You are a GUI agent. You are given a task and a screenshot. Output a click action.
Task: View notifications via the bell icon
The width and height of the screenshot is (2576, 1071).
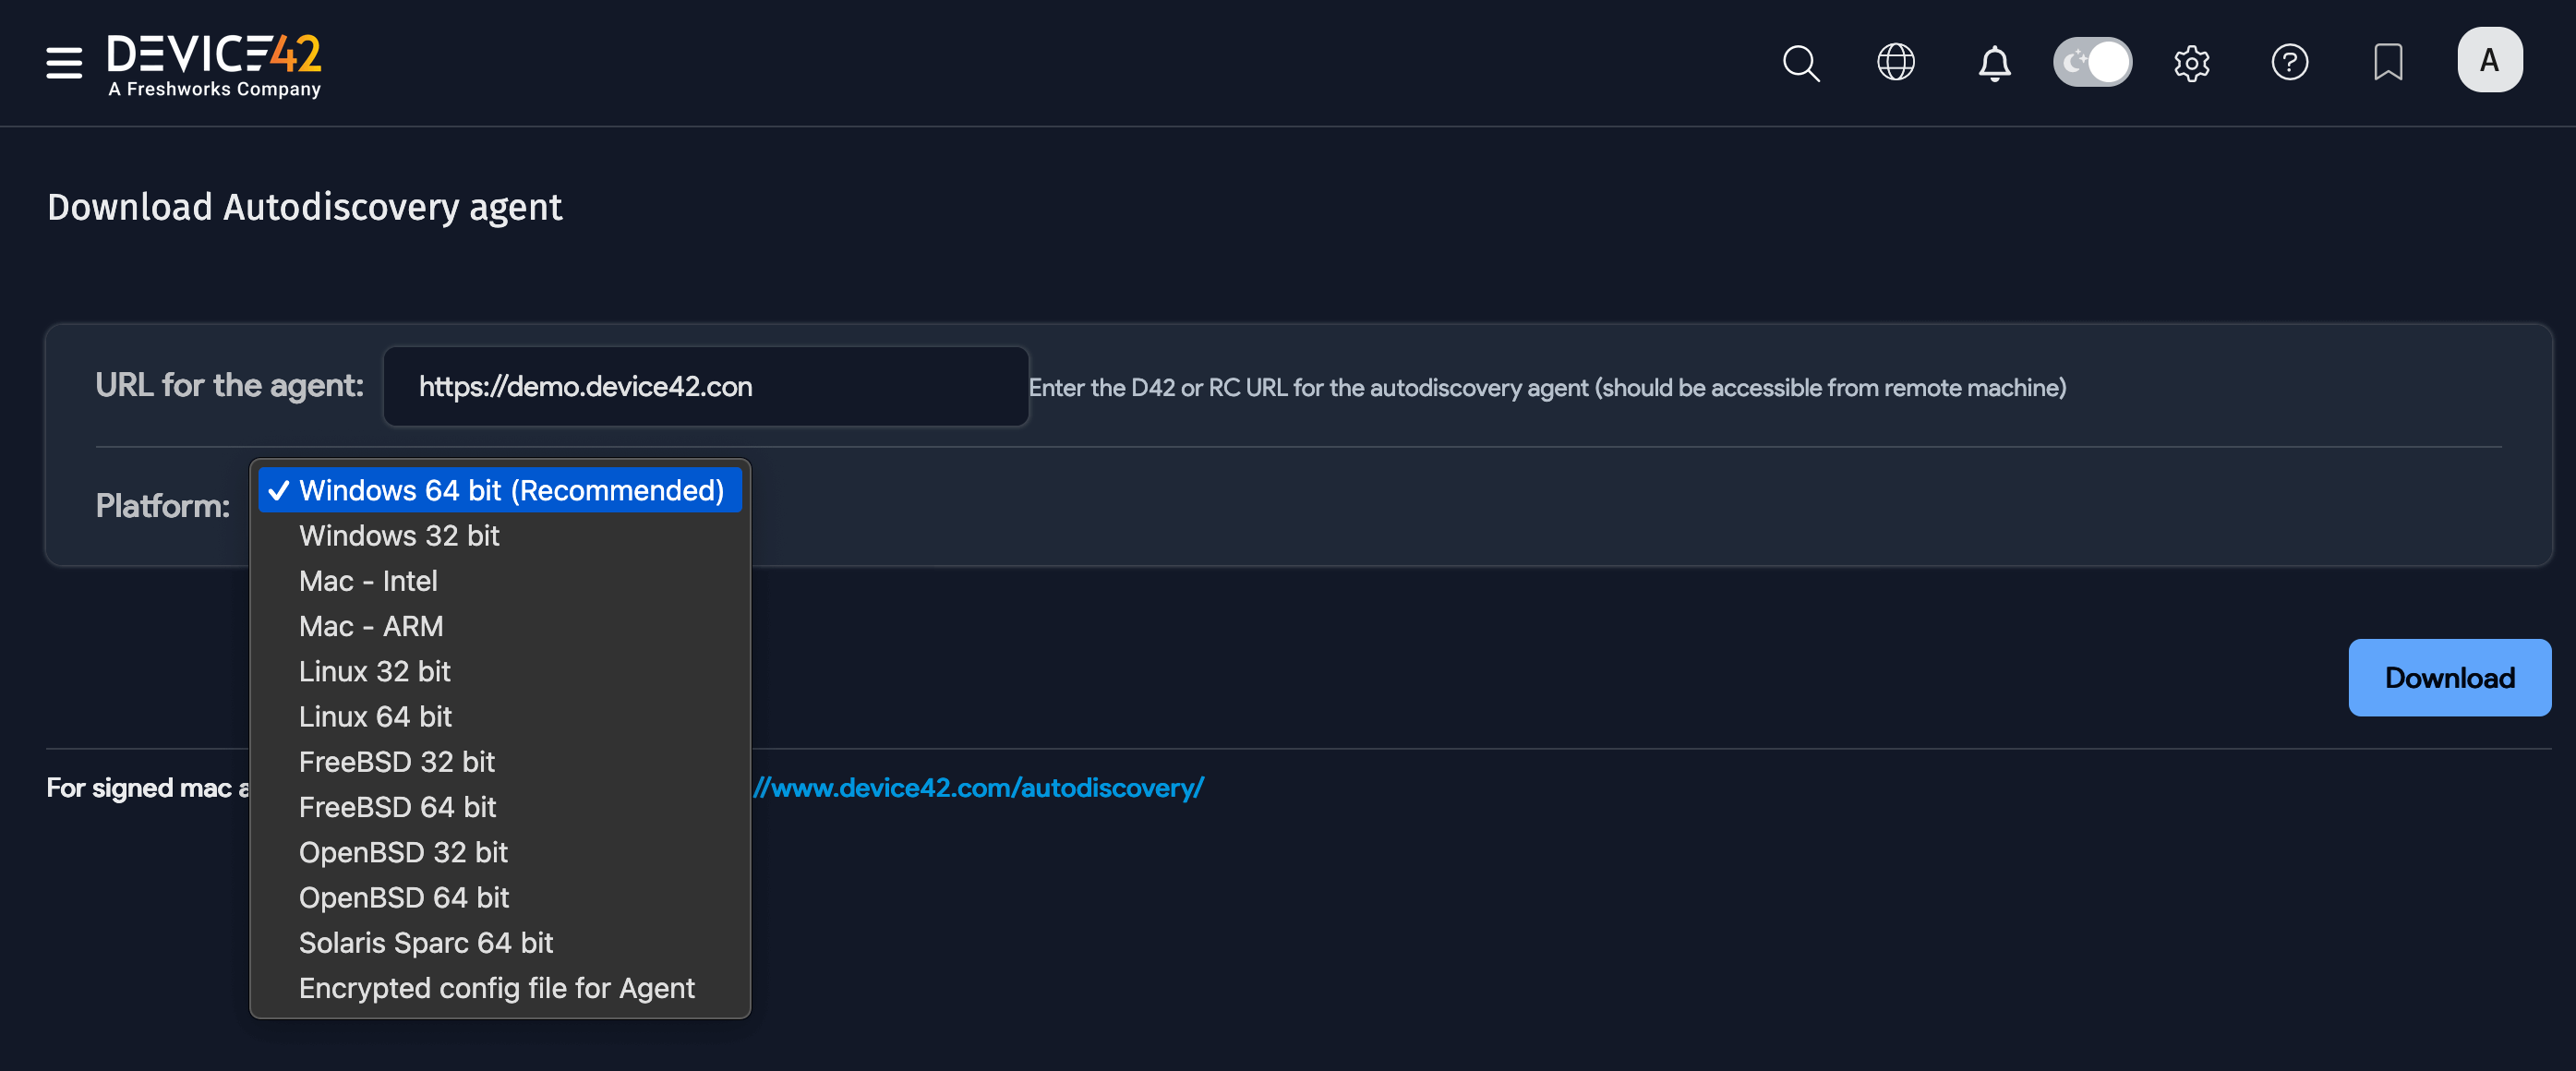(x=1993, y=62)
